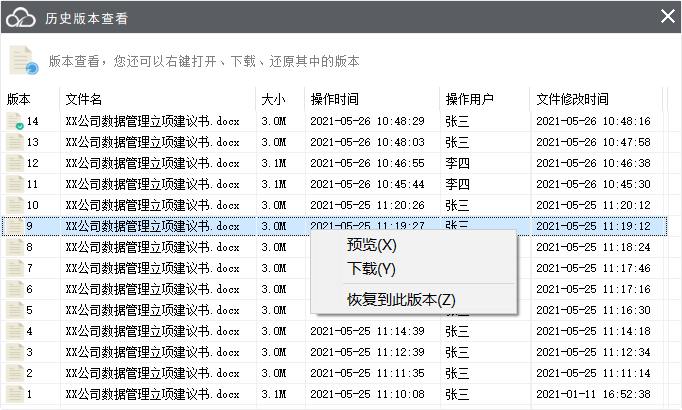Click modified time 2021-05-25 11:16:30
Screen dimensions: 682x410
click(x=593, y=310)
